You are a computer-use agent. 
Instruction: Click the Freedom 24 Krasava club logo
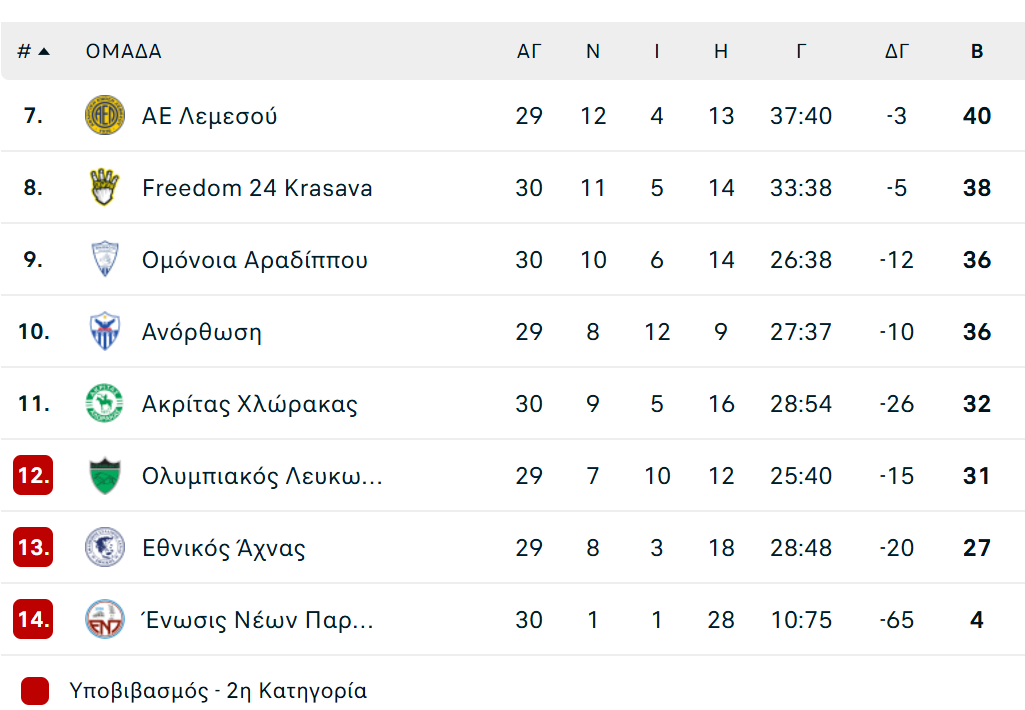coord(104,188)
